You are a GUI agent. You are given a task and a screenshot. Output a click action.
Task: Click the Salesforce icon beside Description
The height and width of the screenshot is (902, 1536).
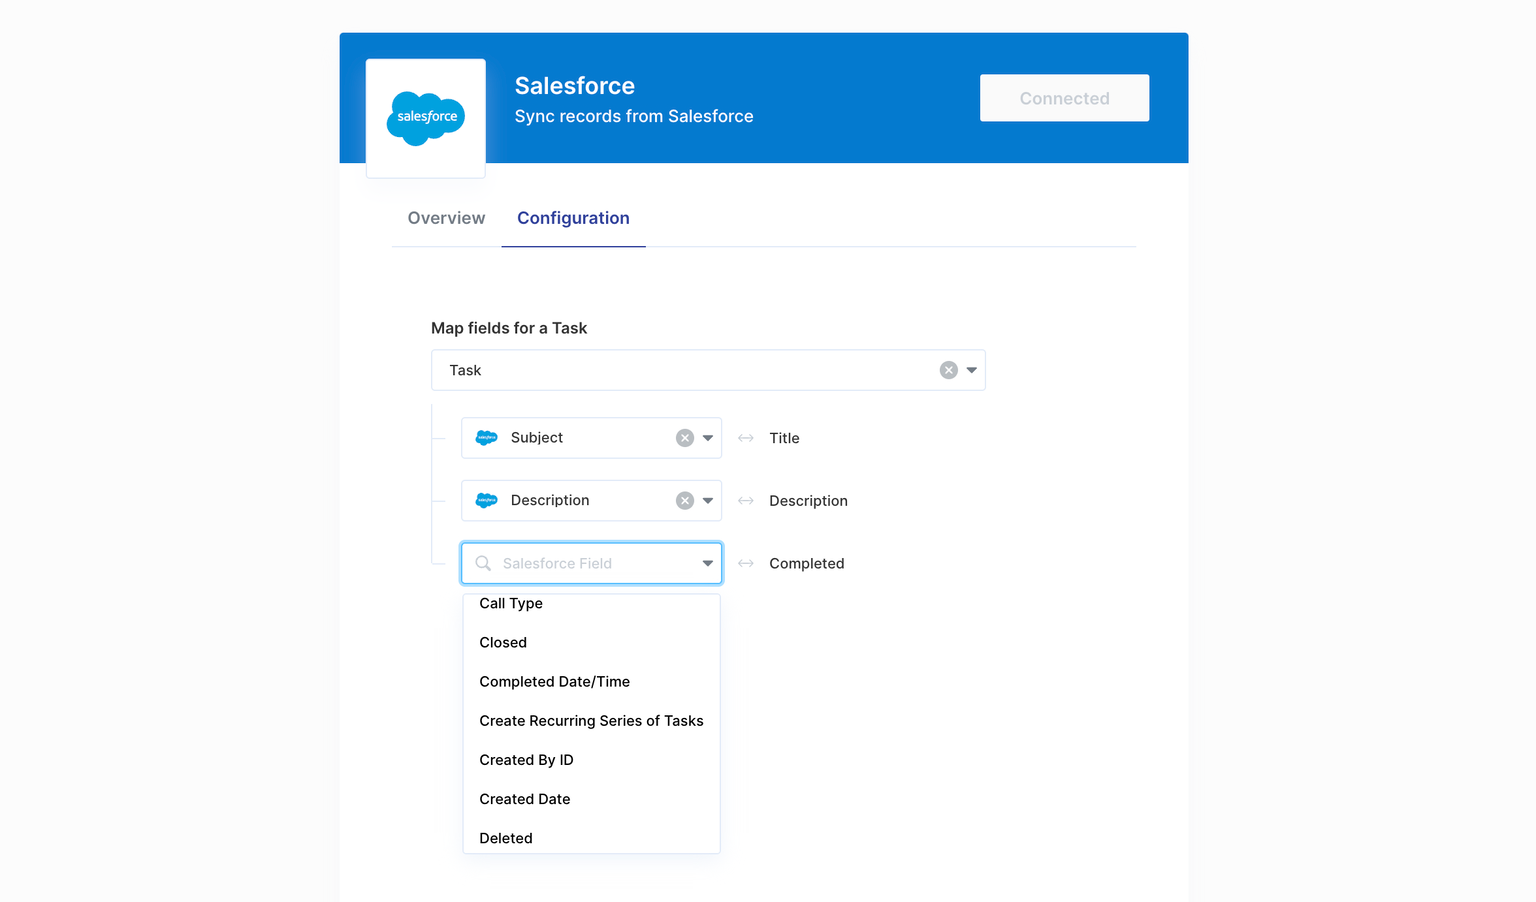coord(487,501)
